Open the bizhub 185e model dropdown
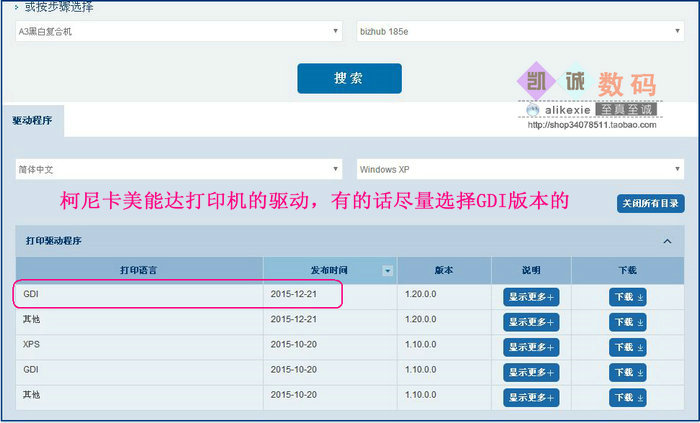Screen dimensions: 700x423 (x=519, y=31)
